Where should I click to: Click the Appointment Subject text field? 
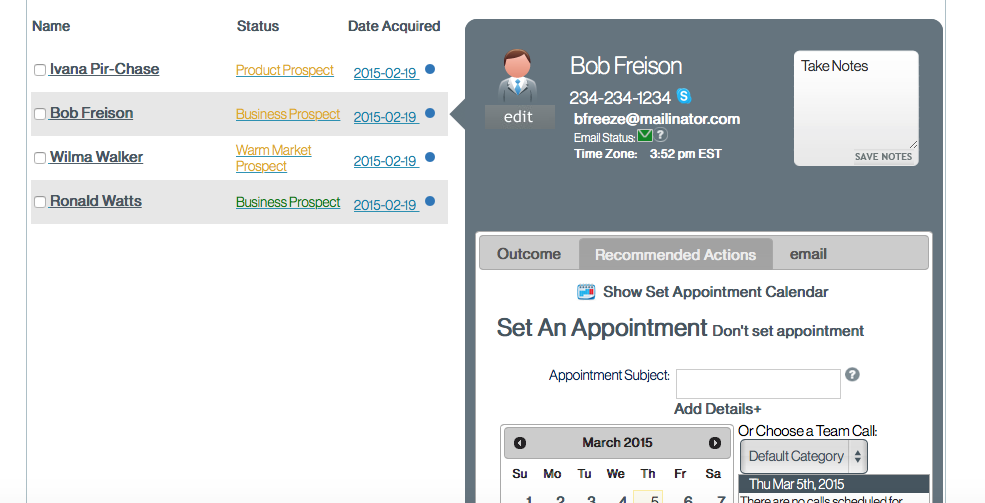coord(758,384)
